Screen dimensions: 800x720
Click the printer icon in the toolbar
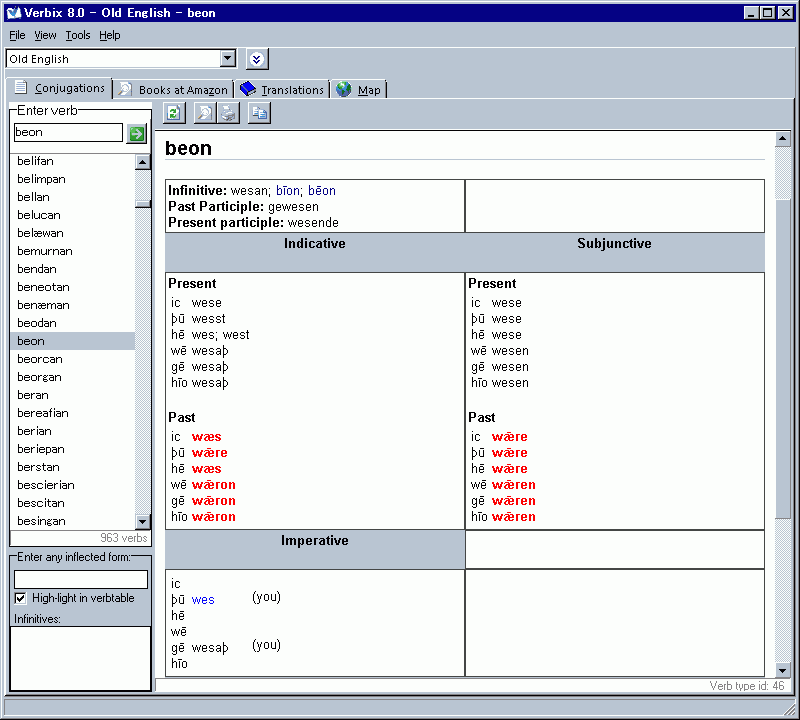[x=229, y=113]
